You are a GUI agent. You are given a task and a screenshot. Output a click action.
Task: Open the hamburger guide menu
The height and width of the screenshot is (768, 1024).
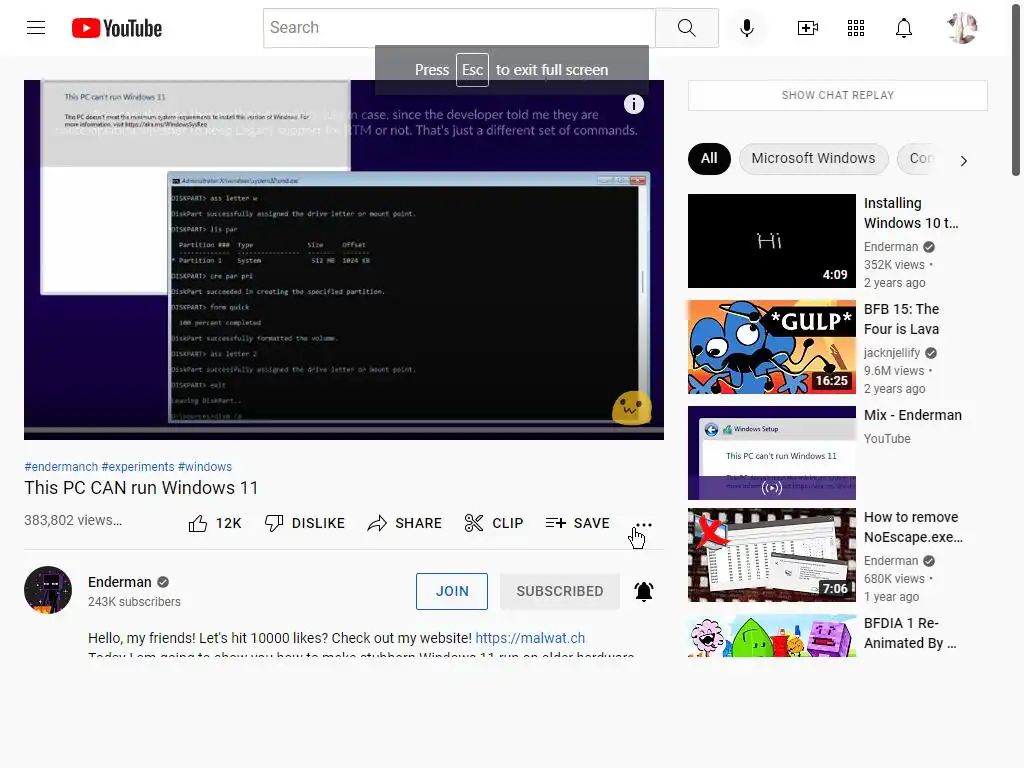pyautogui.click(x=36, y=27)
